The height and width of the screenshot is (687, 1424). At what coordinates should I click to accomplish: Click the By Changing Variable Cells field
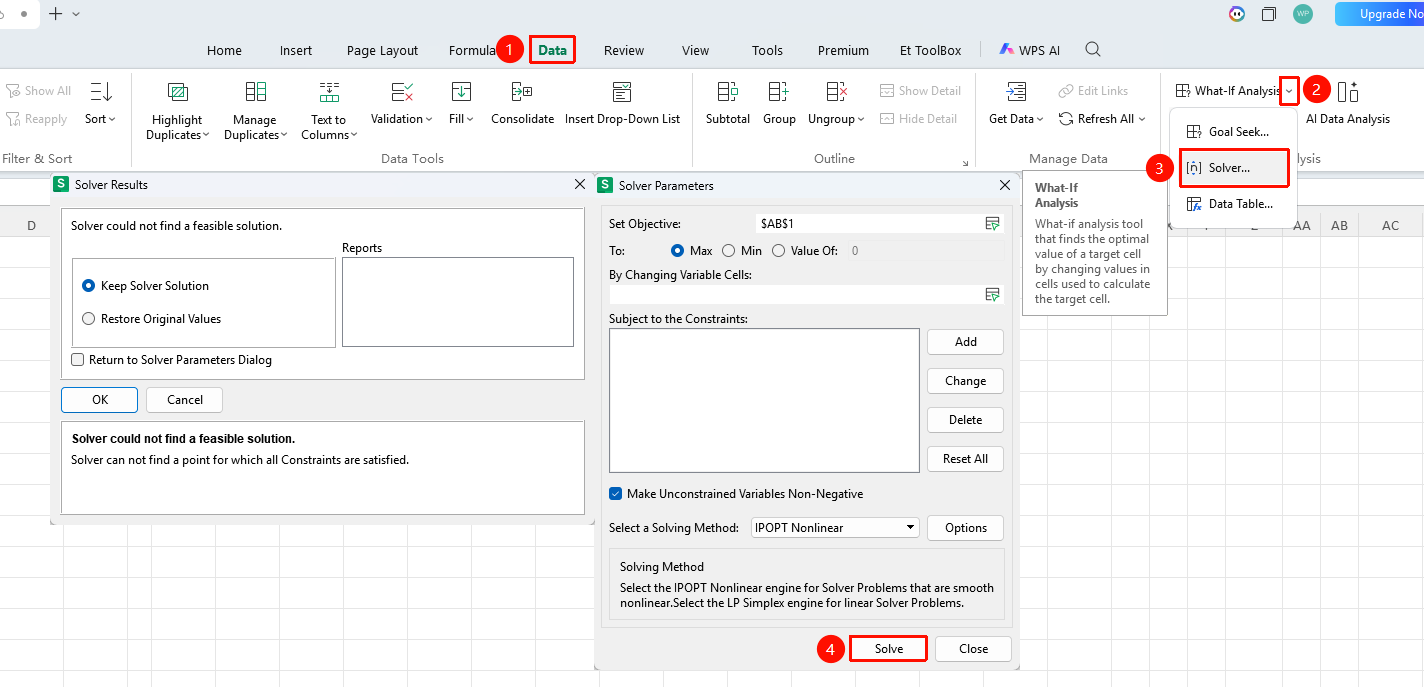(x=795, y=294)
